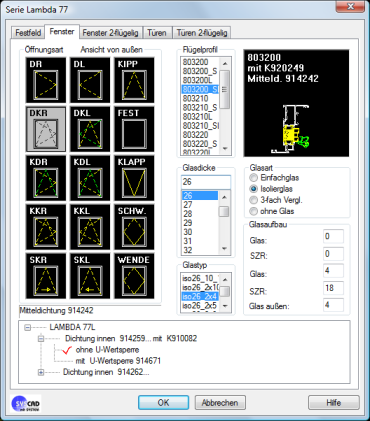Image resolution: width=370 pixels, height=421 pixels.
Task: Collapse Dichtung innen 914259 tree node
Action: click(41, 339)
